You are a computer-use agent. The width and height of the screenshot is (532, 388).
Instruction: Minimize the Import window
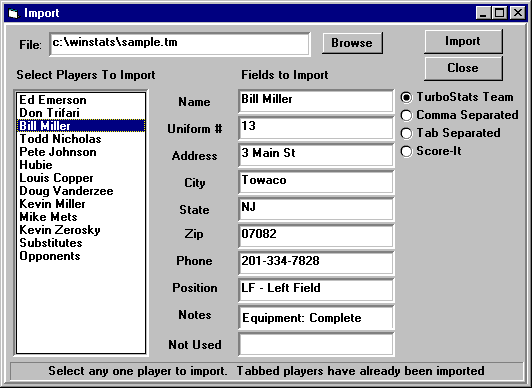point(483,13)
